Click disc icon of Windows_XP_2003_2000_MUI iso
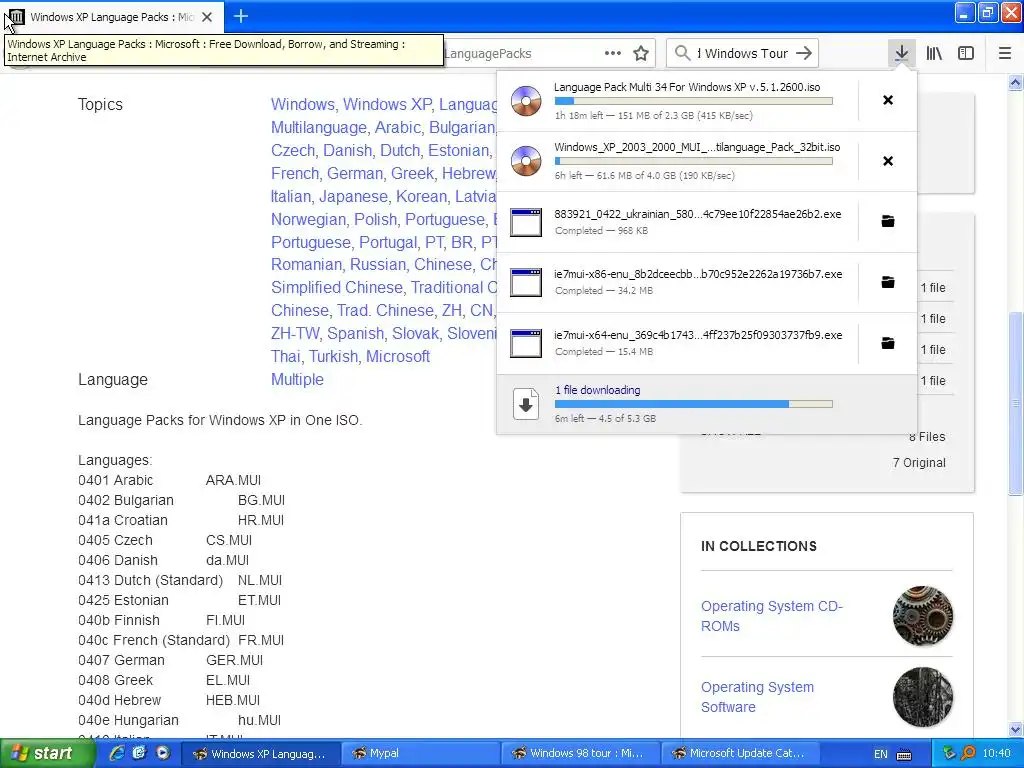1024x768 pixels. pyautogui.click(x=526, y=161)
